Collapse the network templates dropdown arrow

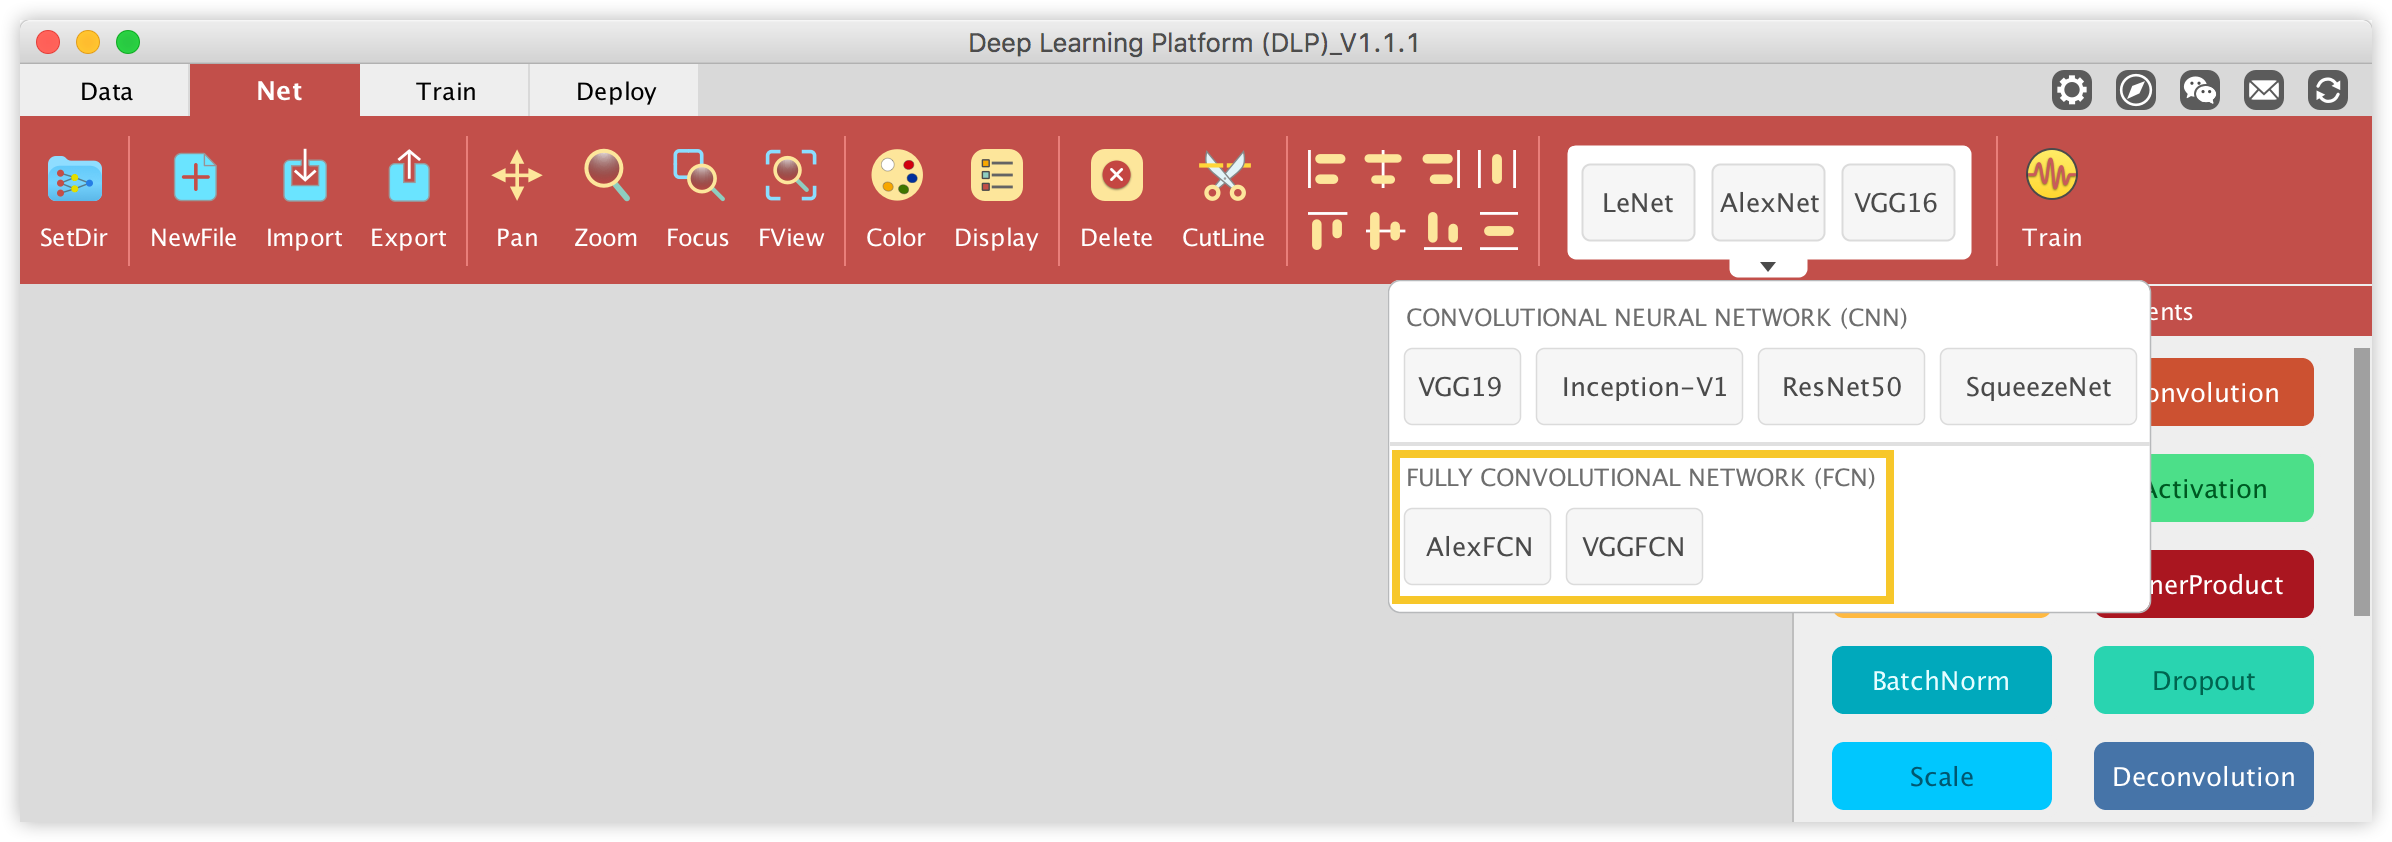pyautogui.click(x=1768, y=267)
